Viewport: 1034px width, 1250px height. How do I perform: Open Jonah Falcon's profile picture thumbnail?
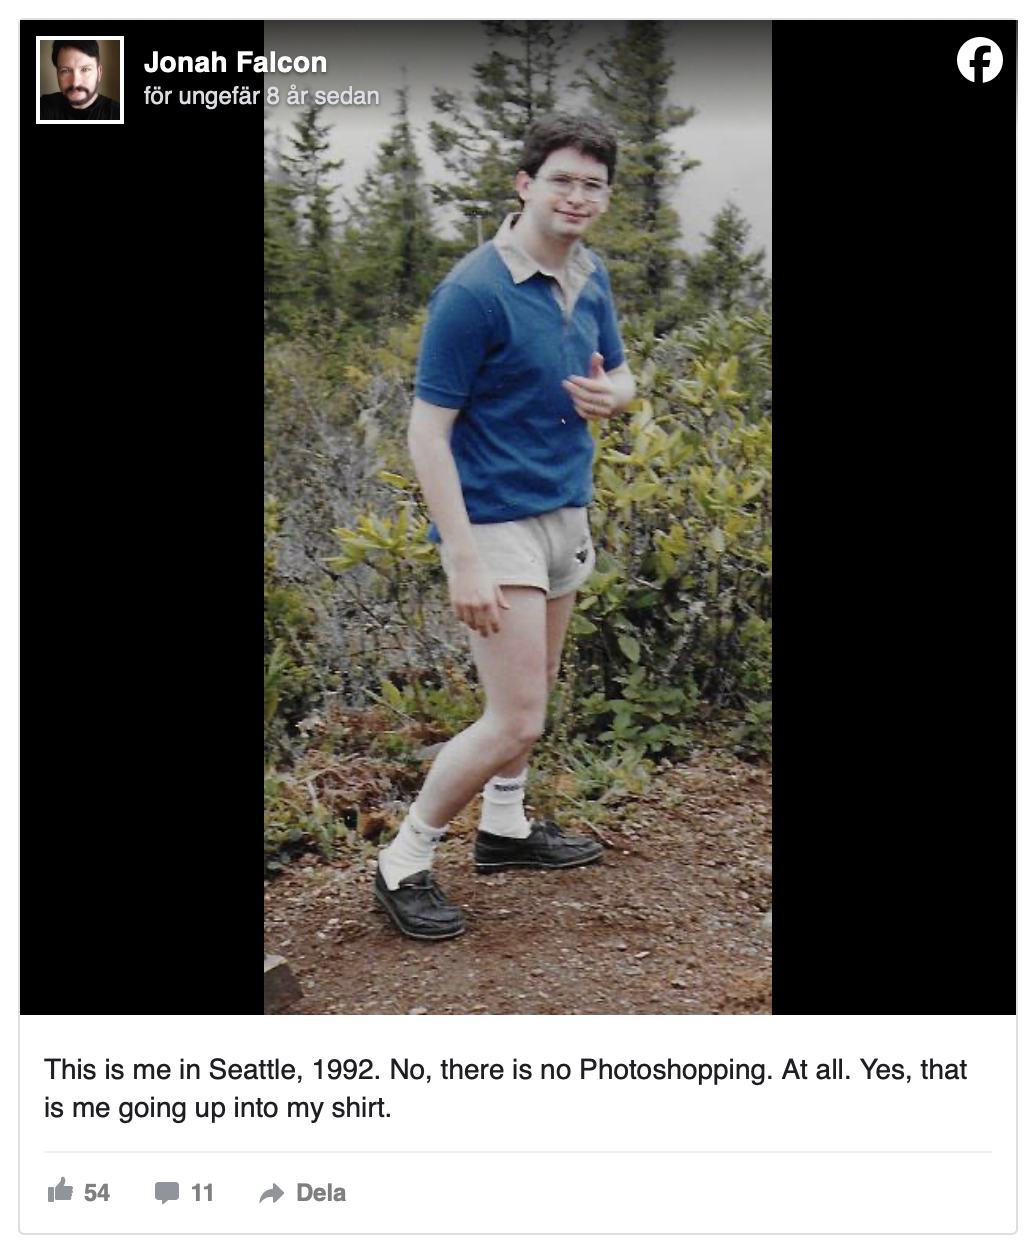[x=80, y=80]
